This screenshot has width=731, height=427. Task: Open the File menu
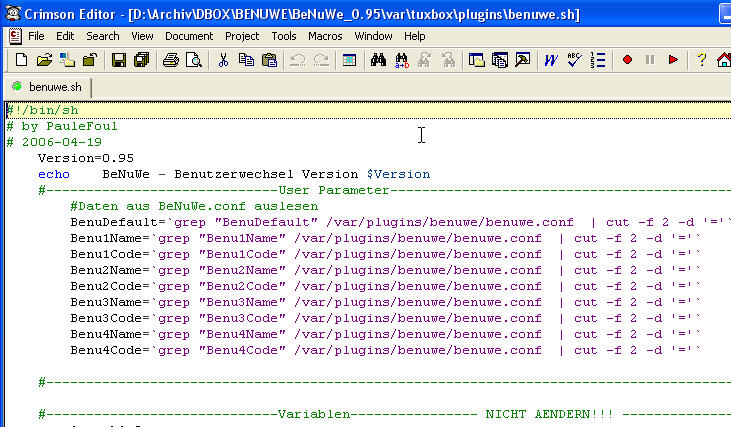36,36
